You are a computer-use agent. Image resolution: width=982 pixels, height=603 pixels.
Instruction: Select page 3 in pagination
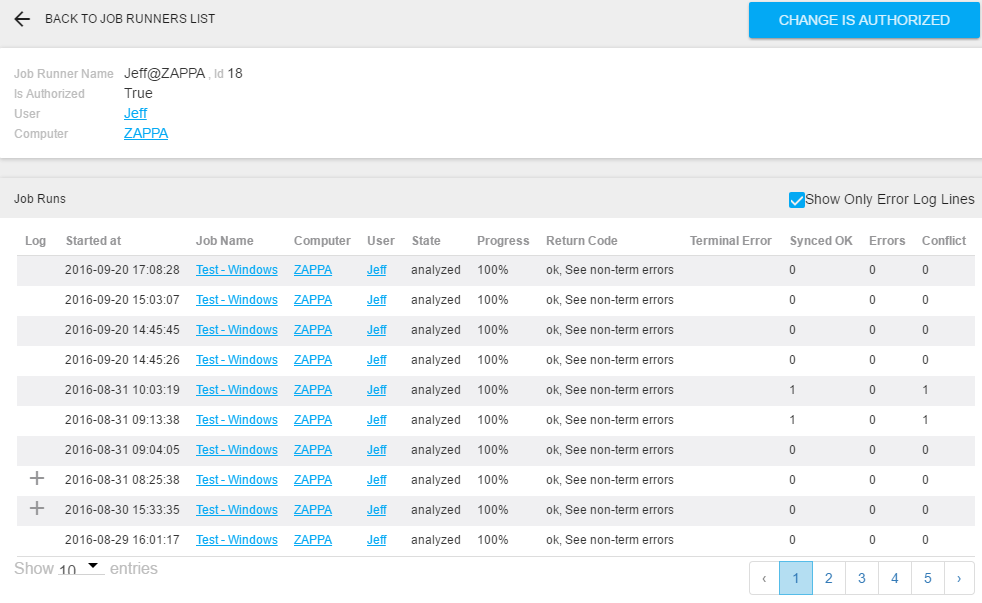pos(861,578)
